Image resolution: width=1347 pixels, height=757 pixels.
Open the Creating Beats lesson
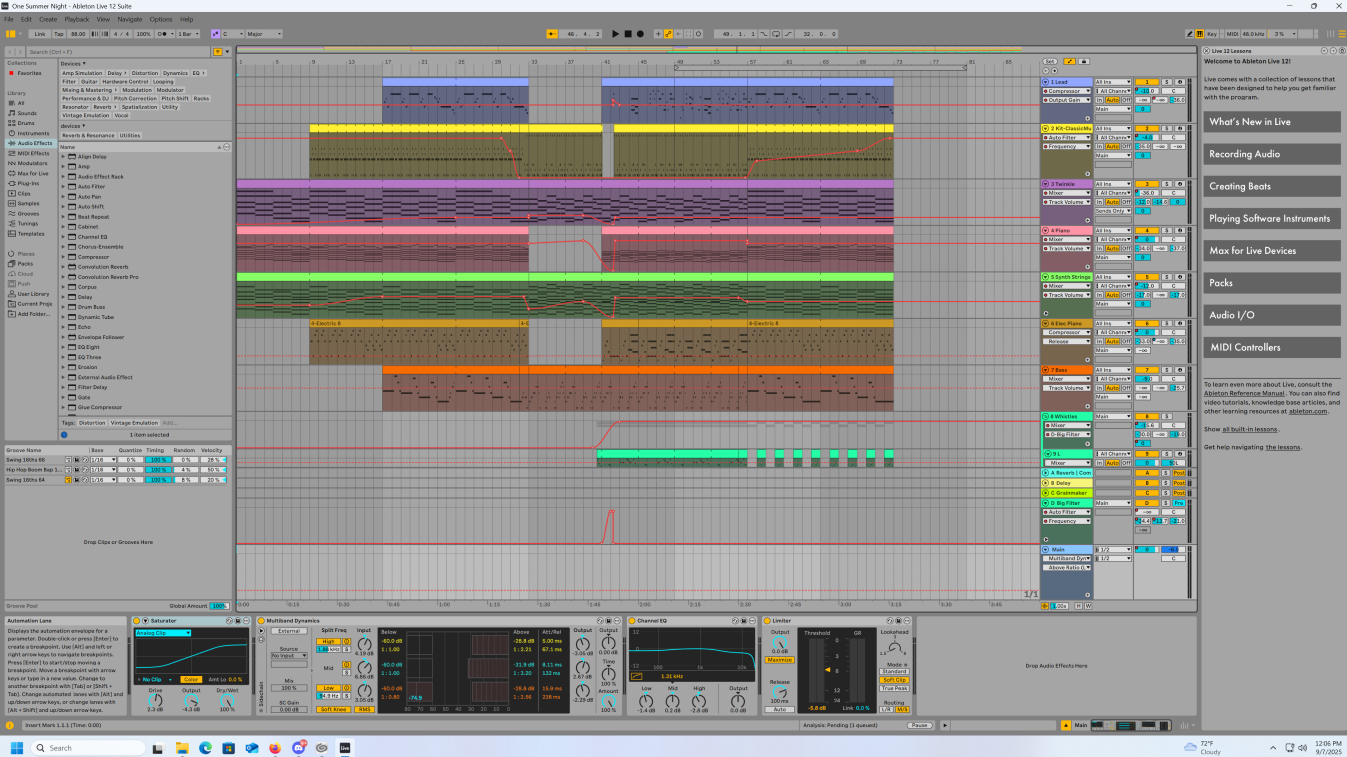click(x=1272, y=186)
